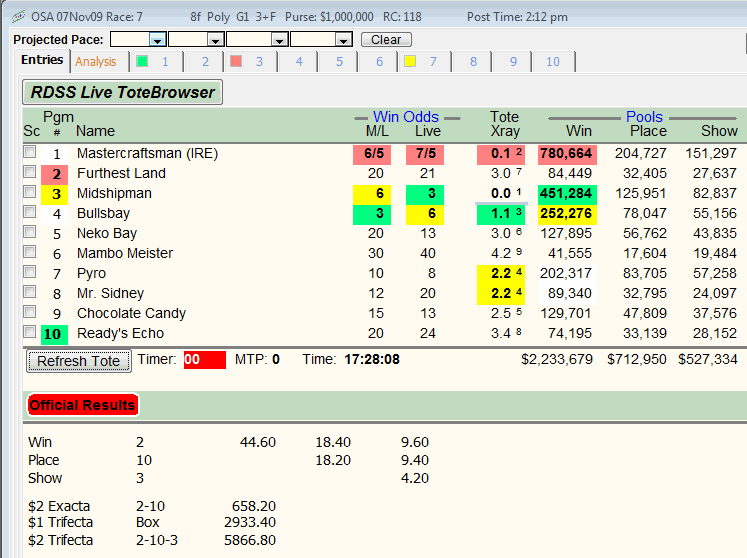Click the Tote Xray column header
This screenshot has height=558, width=747.
point(505,124)
